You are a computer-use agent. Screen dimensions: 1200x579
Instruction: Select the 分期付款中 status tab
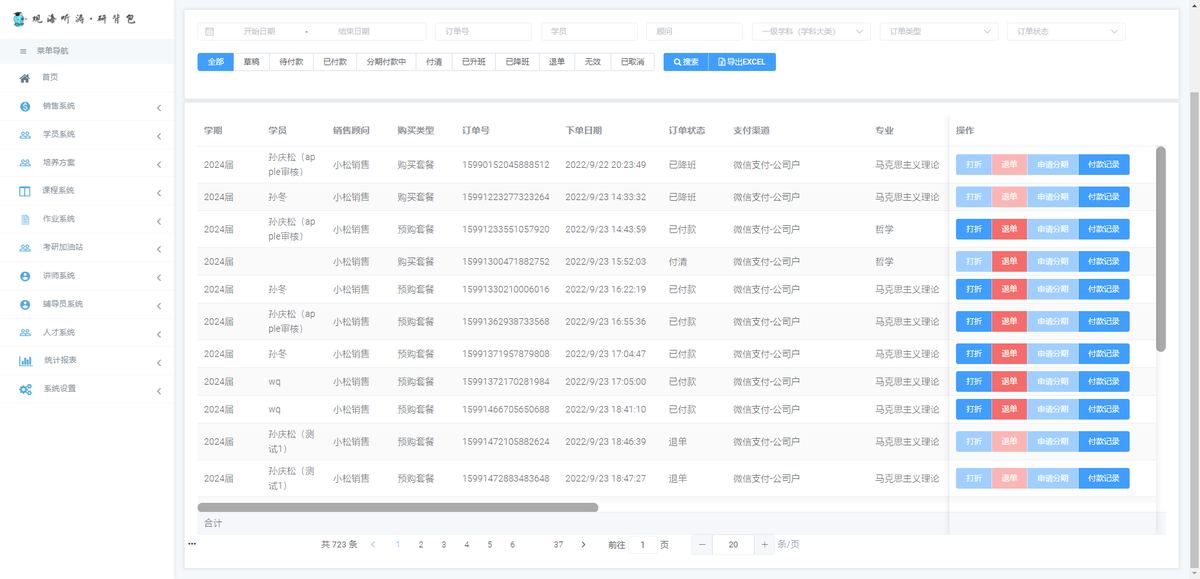pos(386,62)
